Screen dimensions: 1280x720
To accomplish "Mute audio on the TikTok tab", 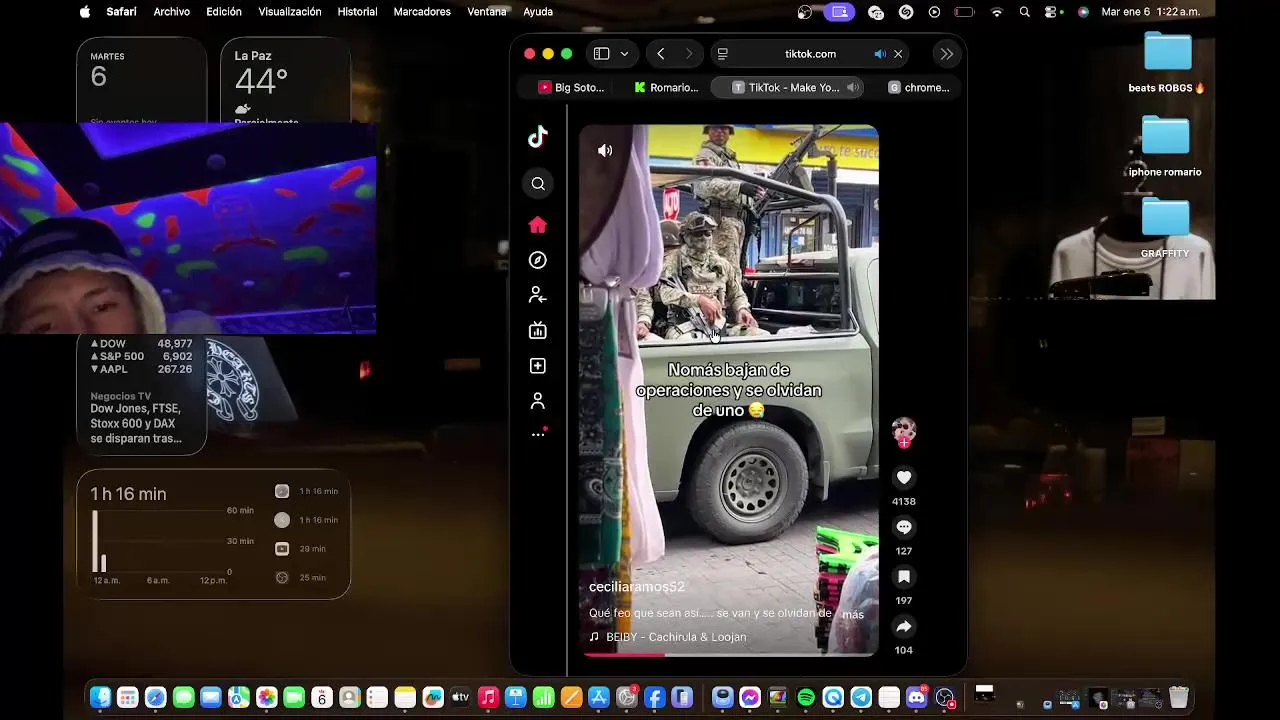I will pyautogui.click(x=853, y=87).
